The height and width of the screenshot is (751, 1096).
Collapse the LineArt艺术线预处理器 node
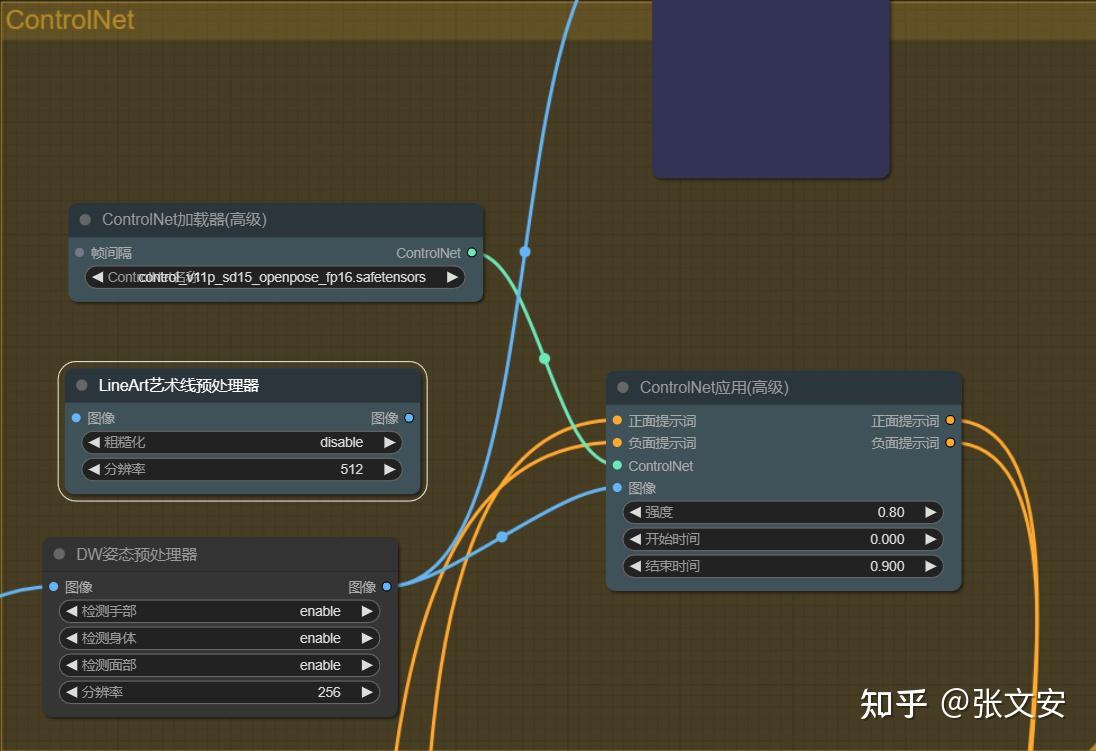point(79,384)
